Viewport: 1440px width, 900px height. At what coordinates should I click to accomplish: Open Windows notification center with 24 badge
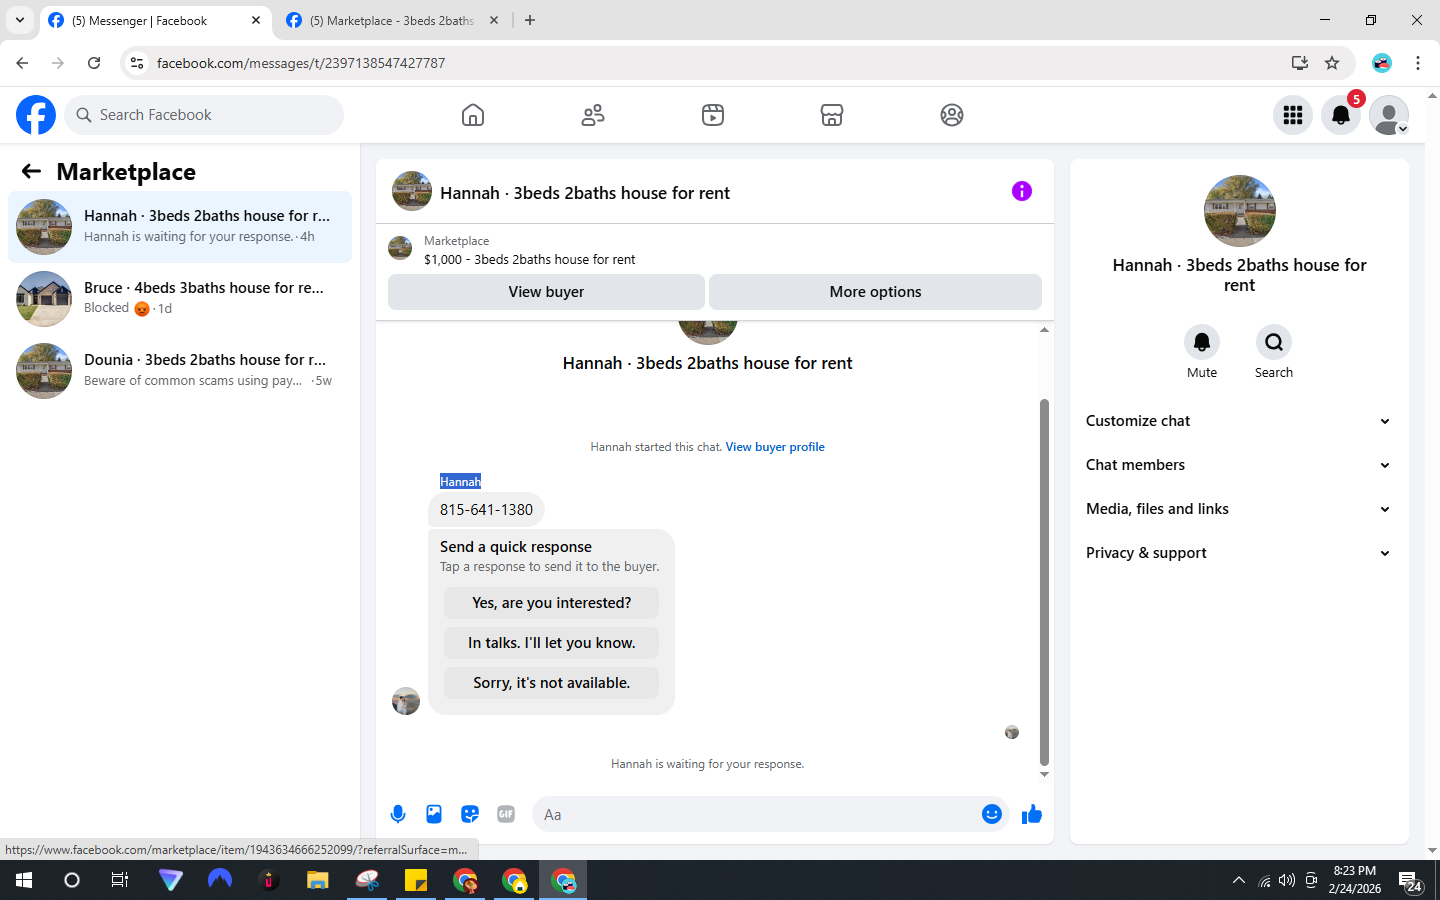point(1410,882)
